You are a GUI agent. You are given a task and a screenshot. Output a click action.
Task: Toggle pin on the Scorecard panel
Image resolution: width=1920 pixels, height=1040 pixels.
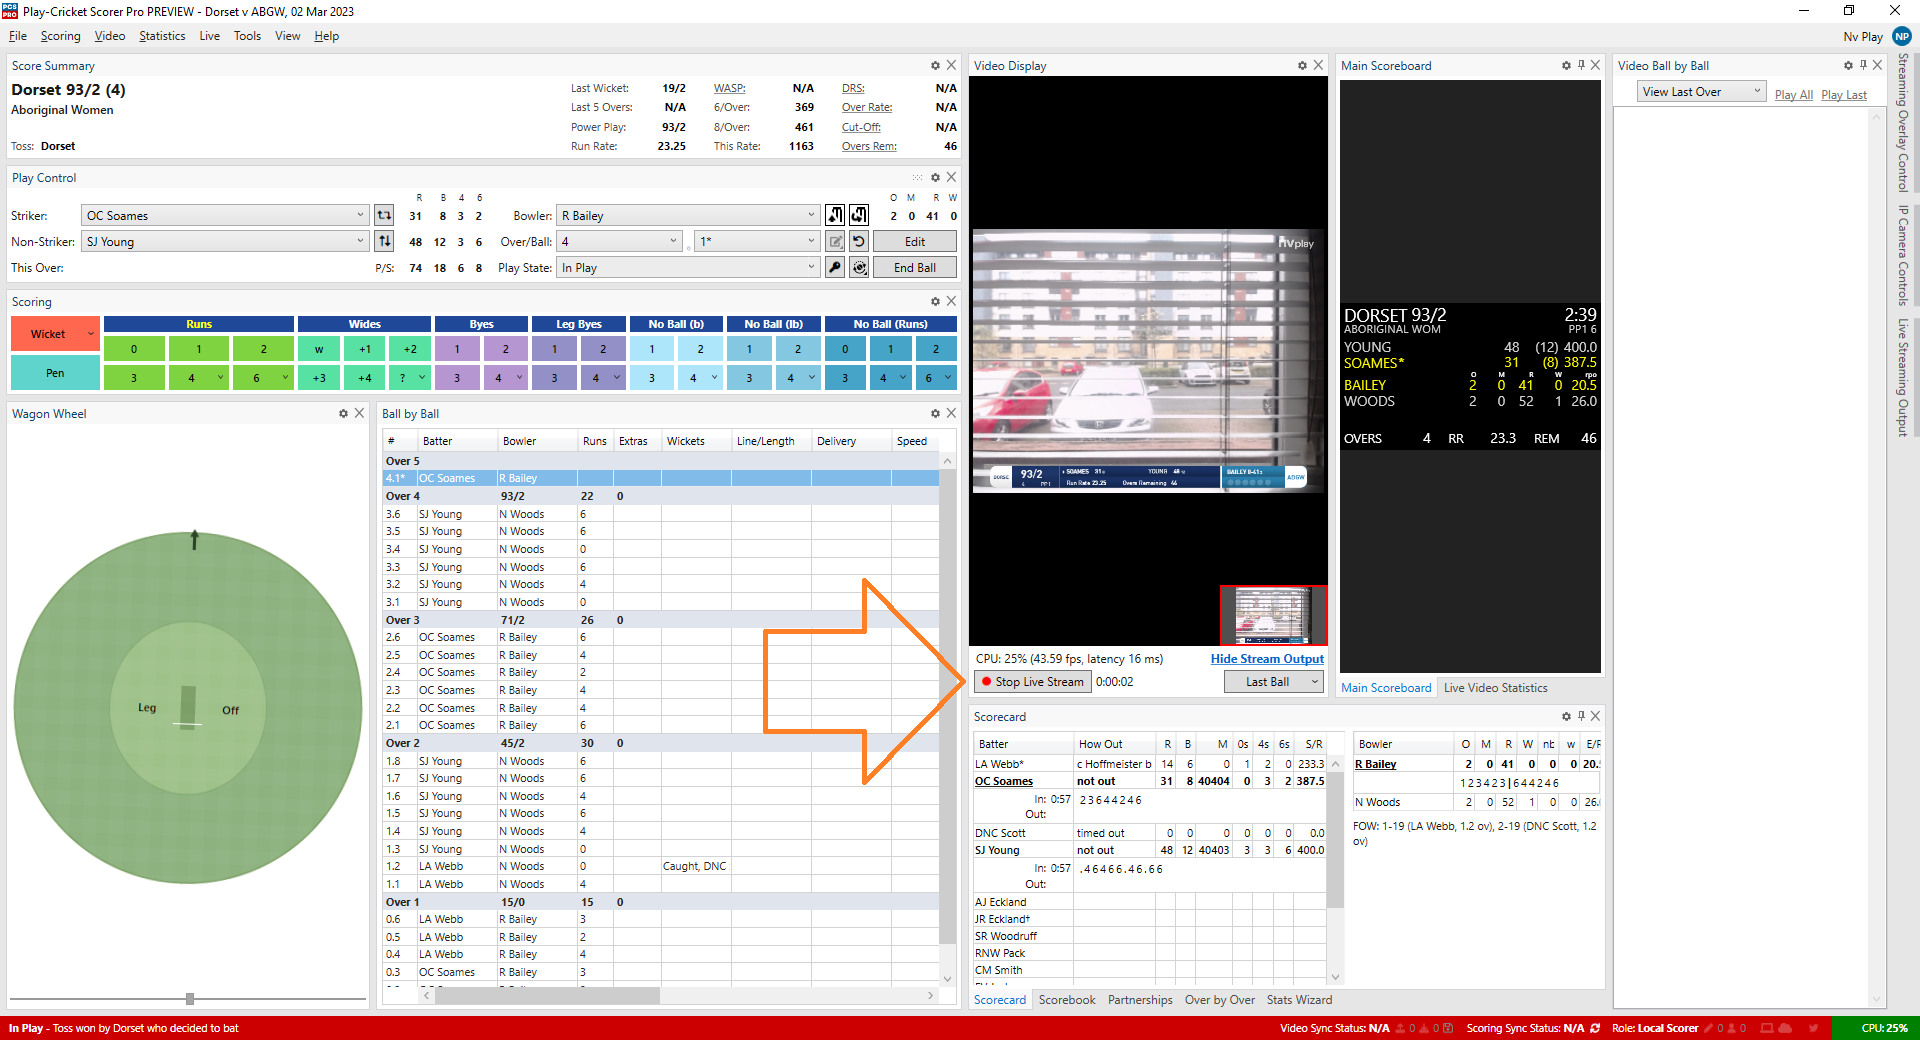(x=1581, y=716)
